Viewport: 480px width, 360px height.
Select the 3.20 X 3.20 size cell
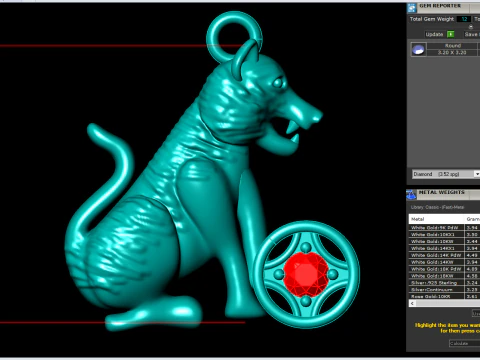[x=452, y=52]
